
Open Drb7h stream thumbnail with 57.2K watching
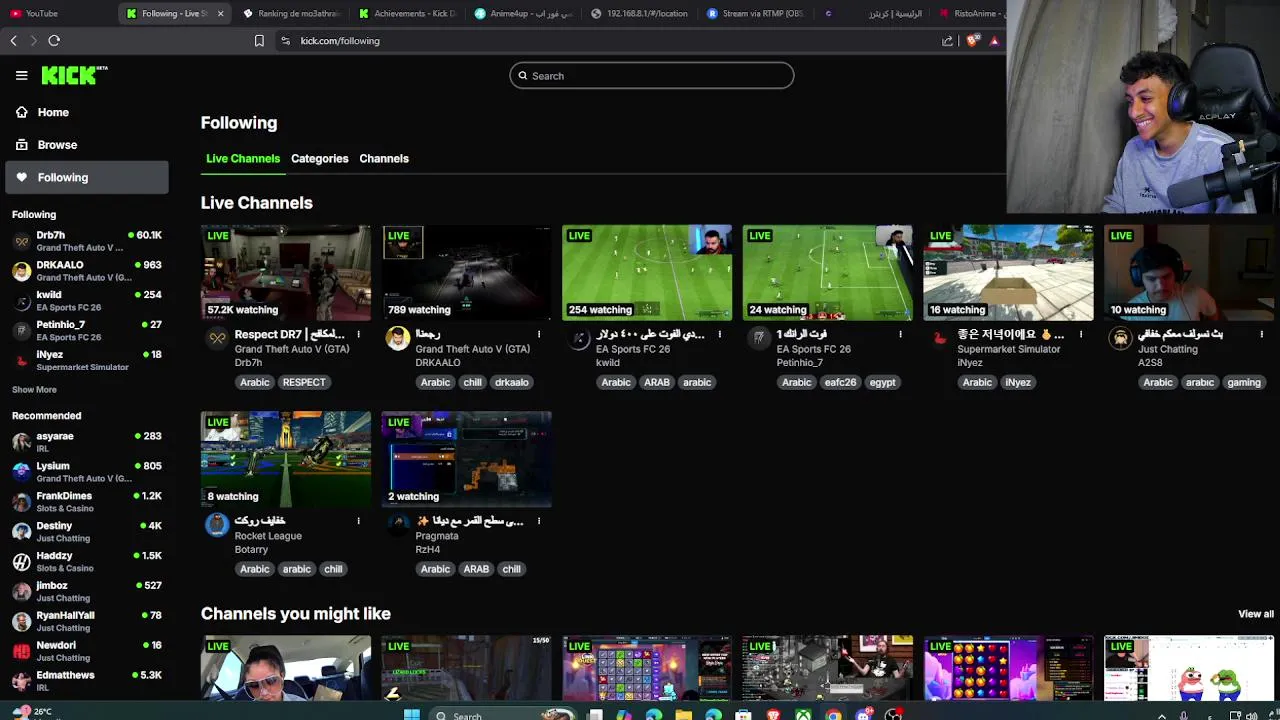point(286,272)
